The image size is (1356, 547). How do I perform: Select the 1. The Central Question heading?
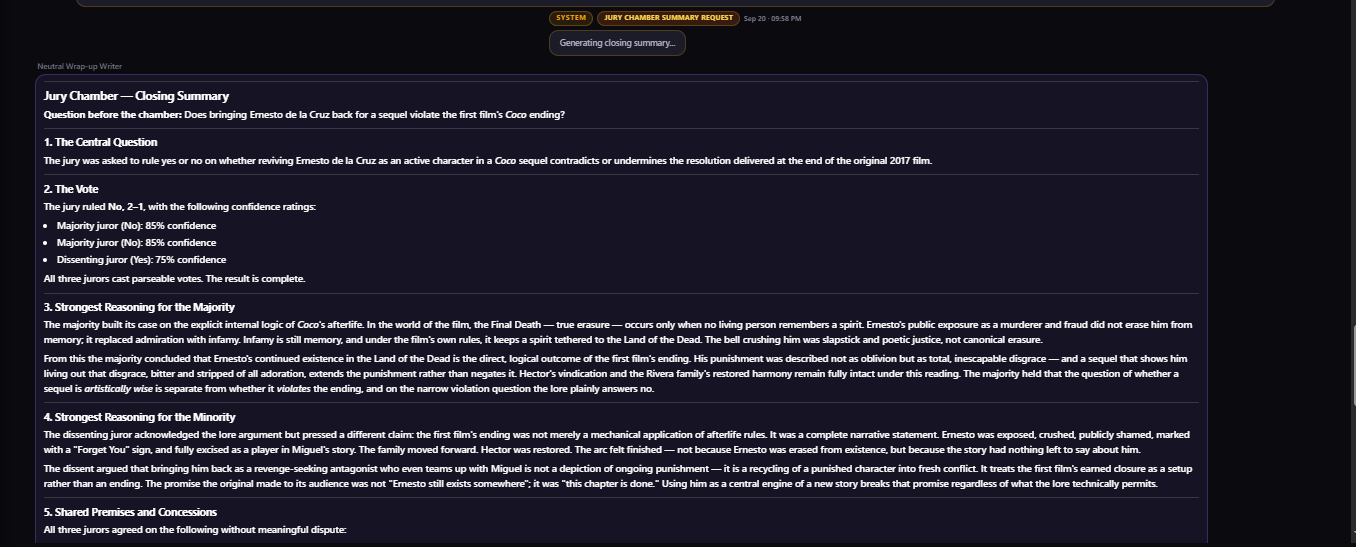coord(101,142)
